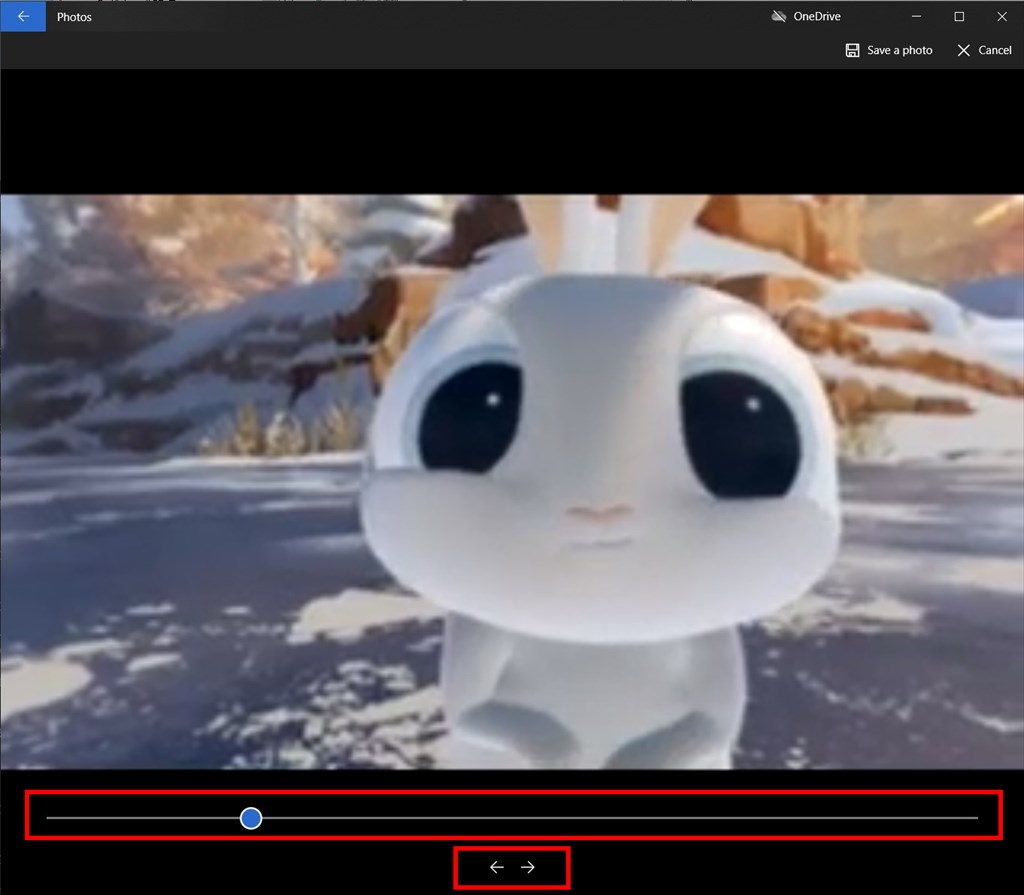Viewport: 1024px width, 895px height.
Task: Click the floppy disk save icon
Action: [852, 50]
